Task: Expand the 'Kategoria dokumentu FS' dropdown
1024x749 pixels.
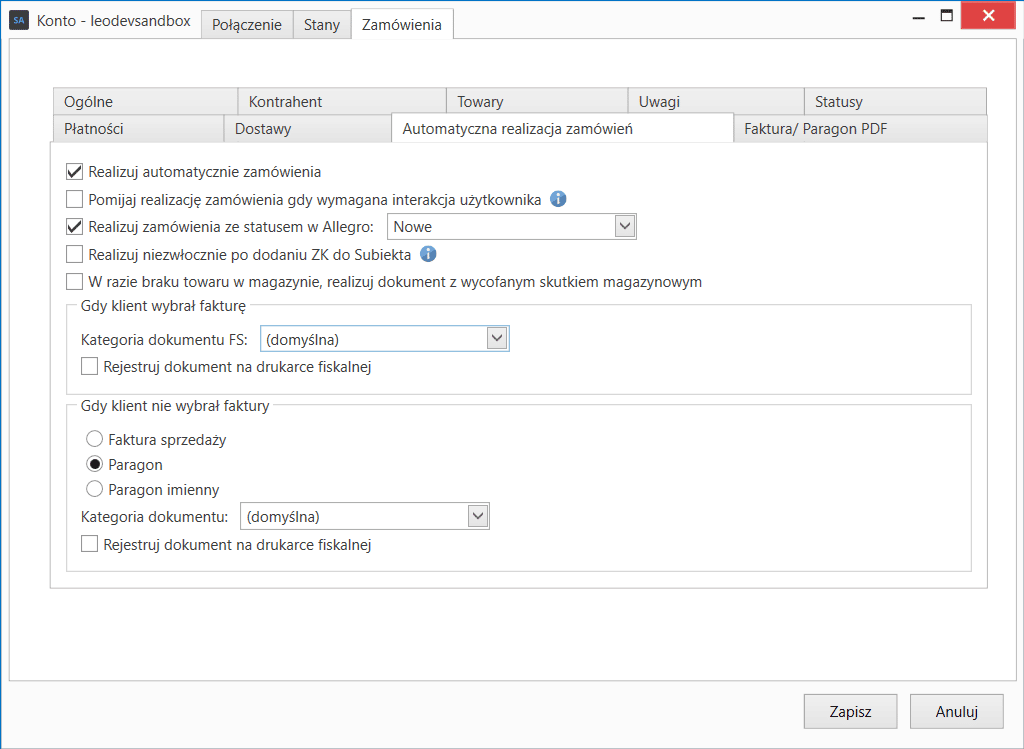Action: [x=385, y=339]
